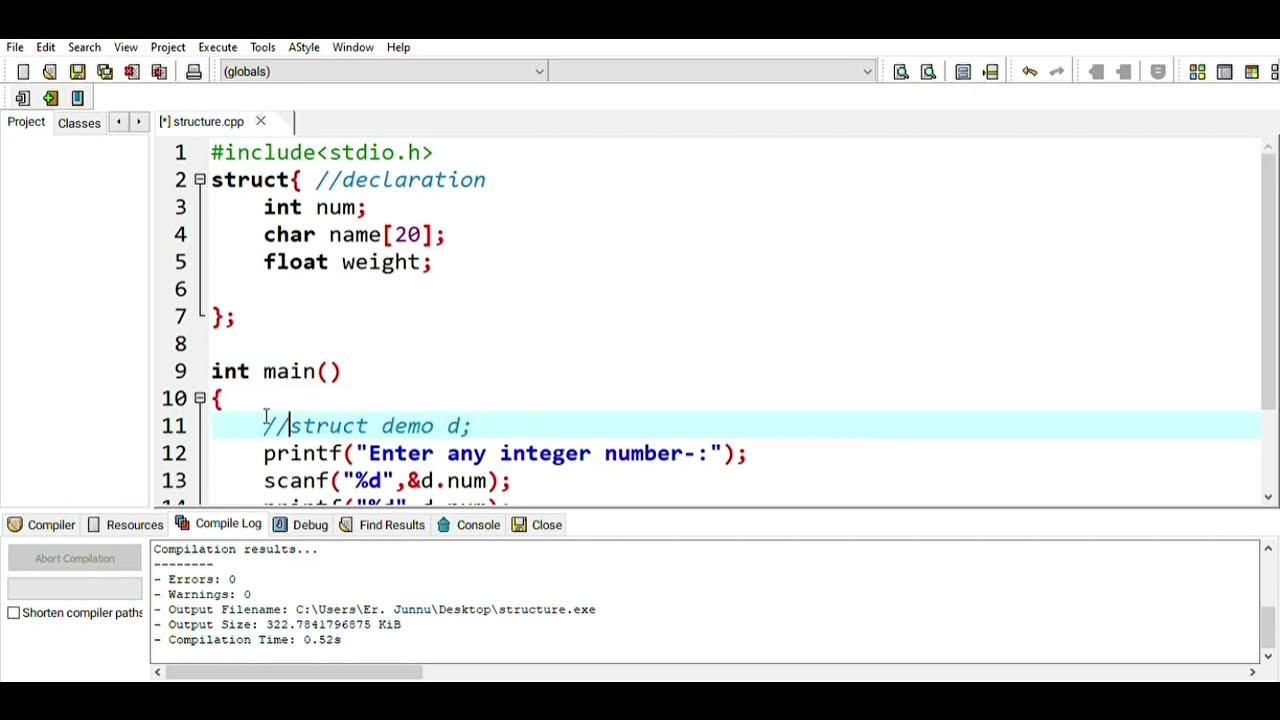Open the Help menu
Viewport: 1280px width, 720px height.
(398, 47)
